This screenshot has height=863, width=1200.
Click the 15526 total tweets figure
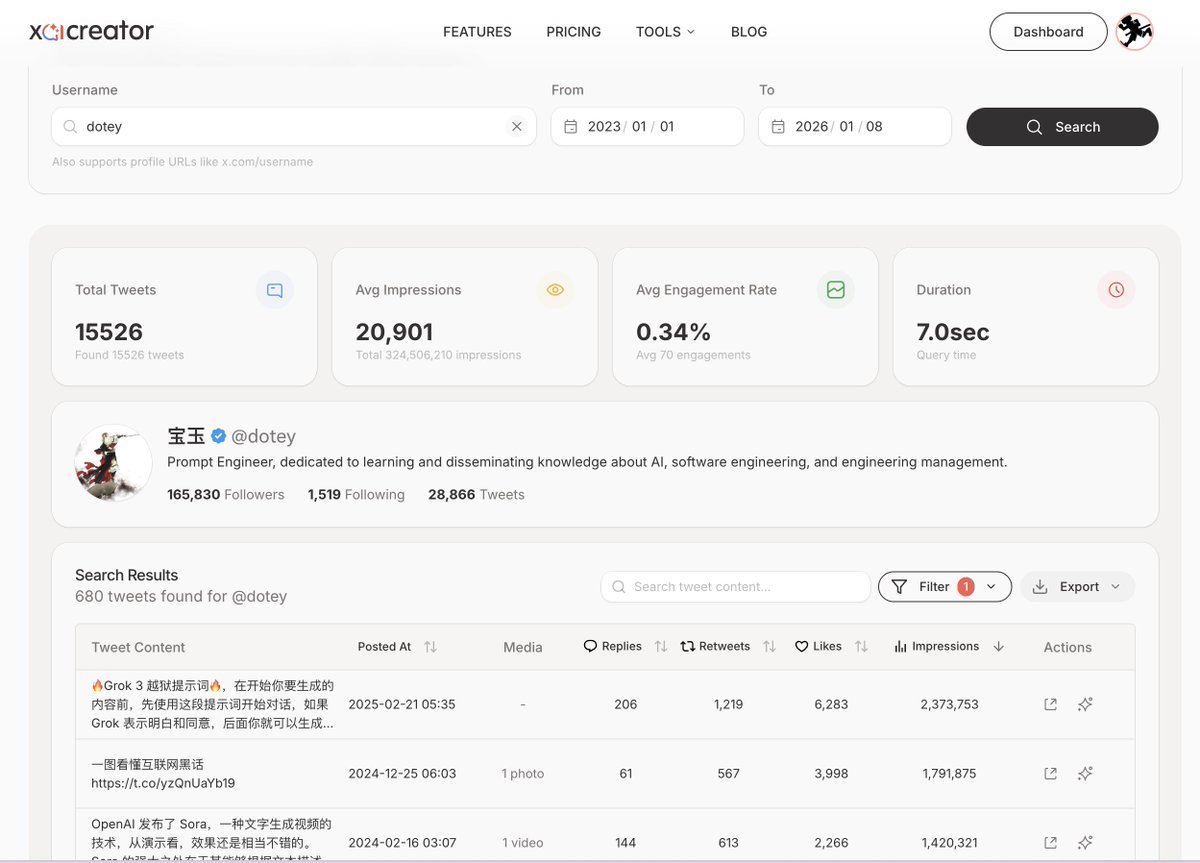109,332
